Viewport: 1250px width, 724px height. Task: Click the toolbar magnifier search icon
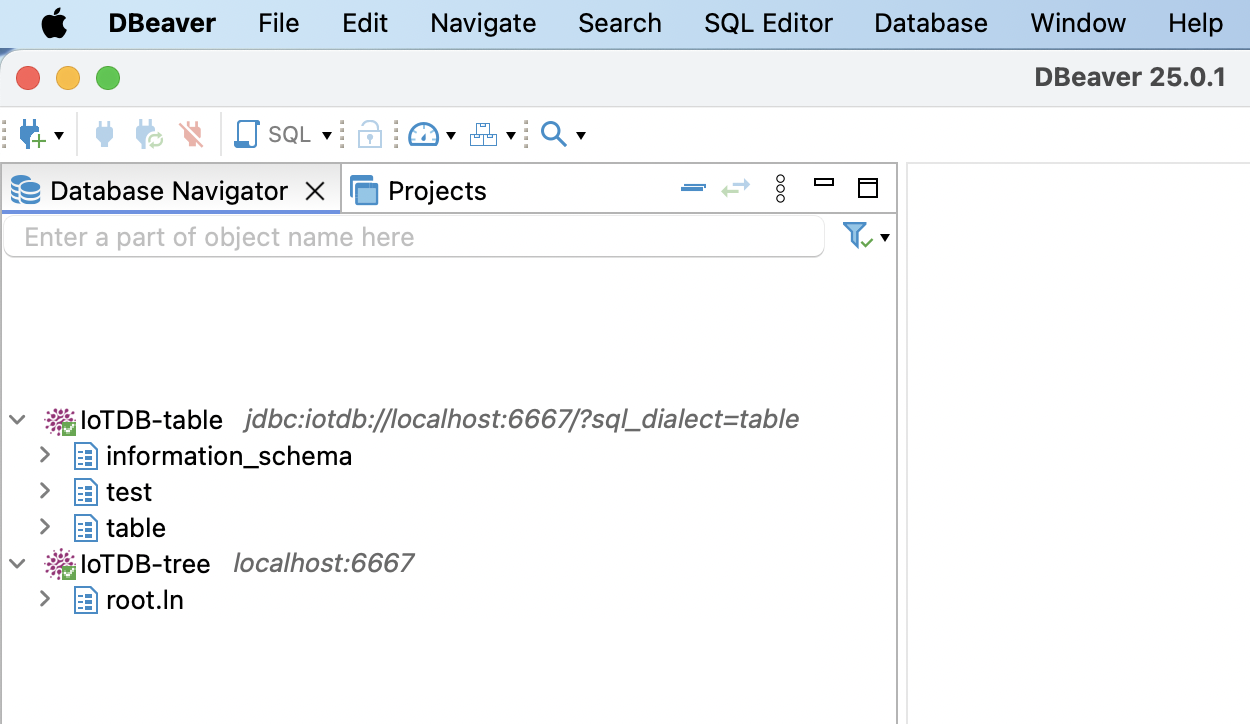[x=553, y=134]
